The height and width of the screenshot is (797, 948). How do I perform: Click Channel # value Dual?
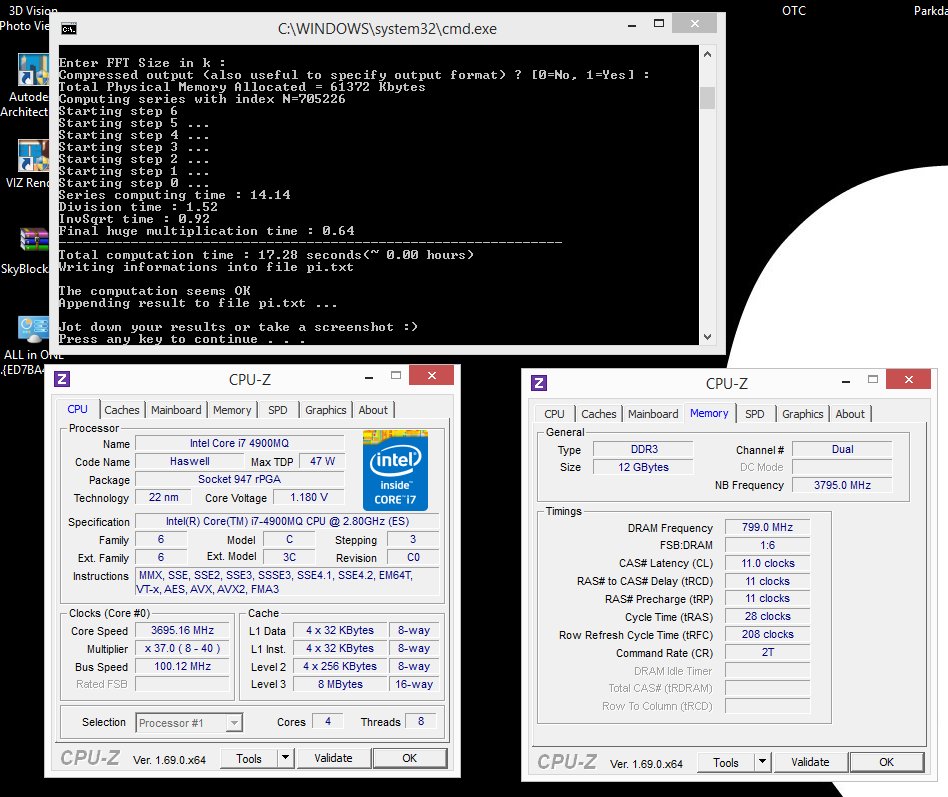point(842,449)
